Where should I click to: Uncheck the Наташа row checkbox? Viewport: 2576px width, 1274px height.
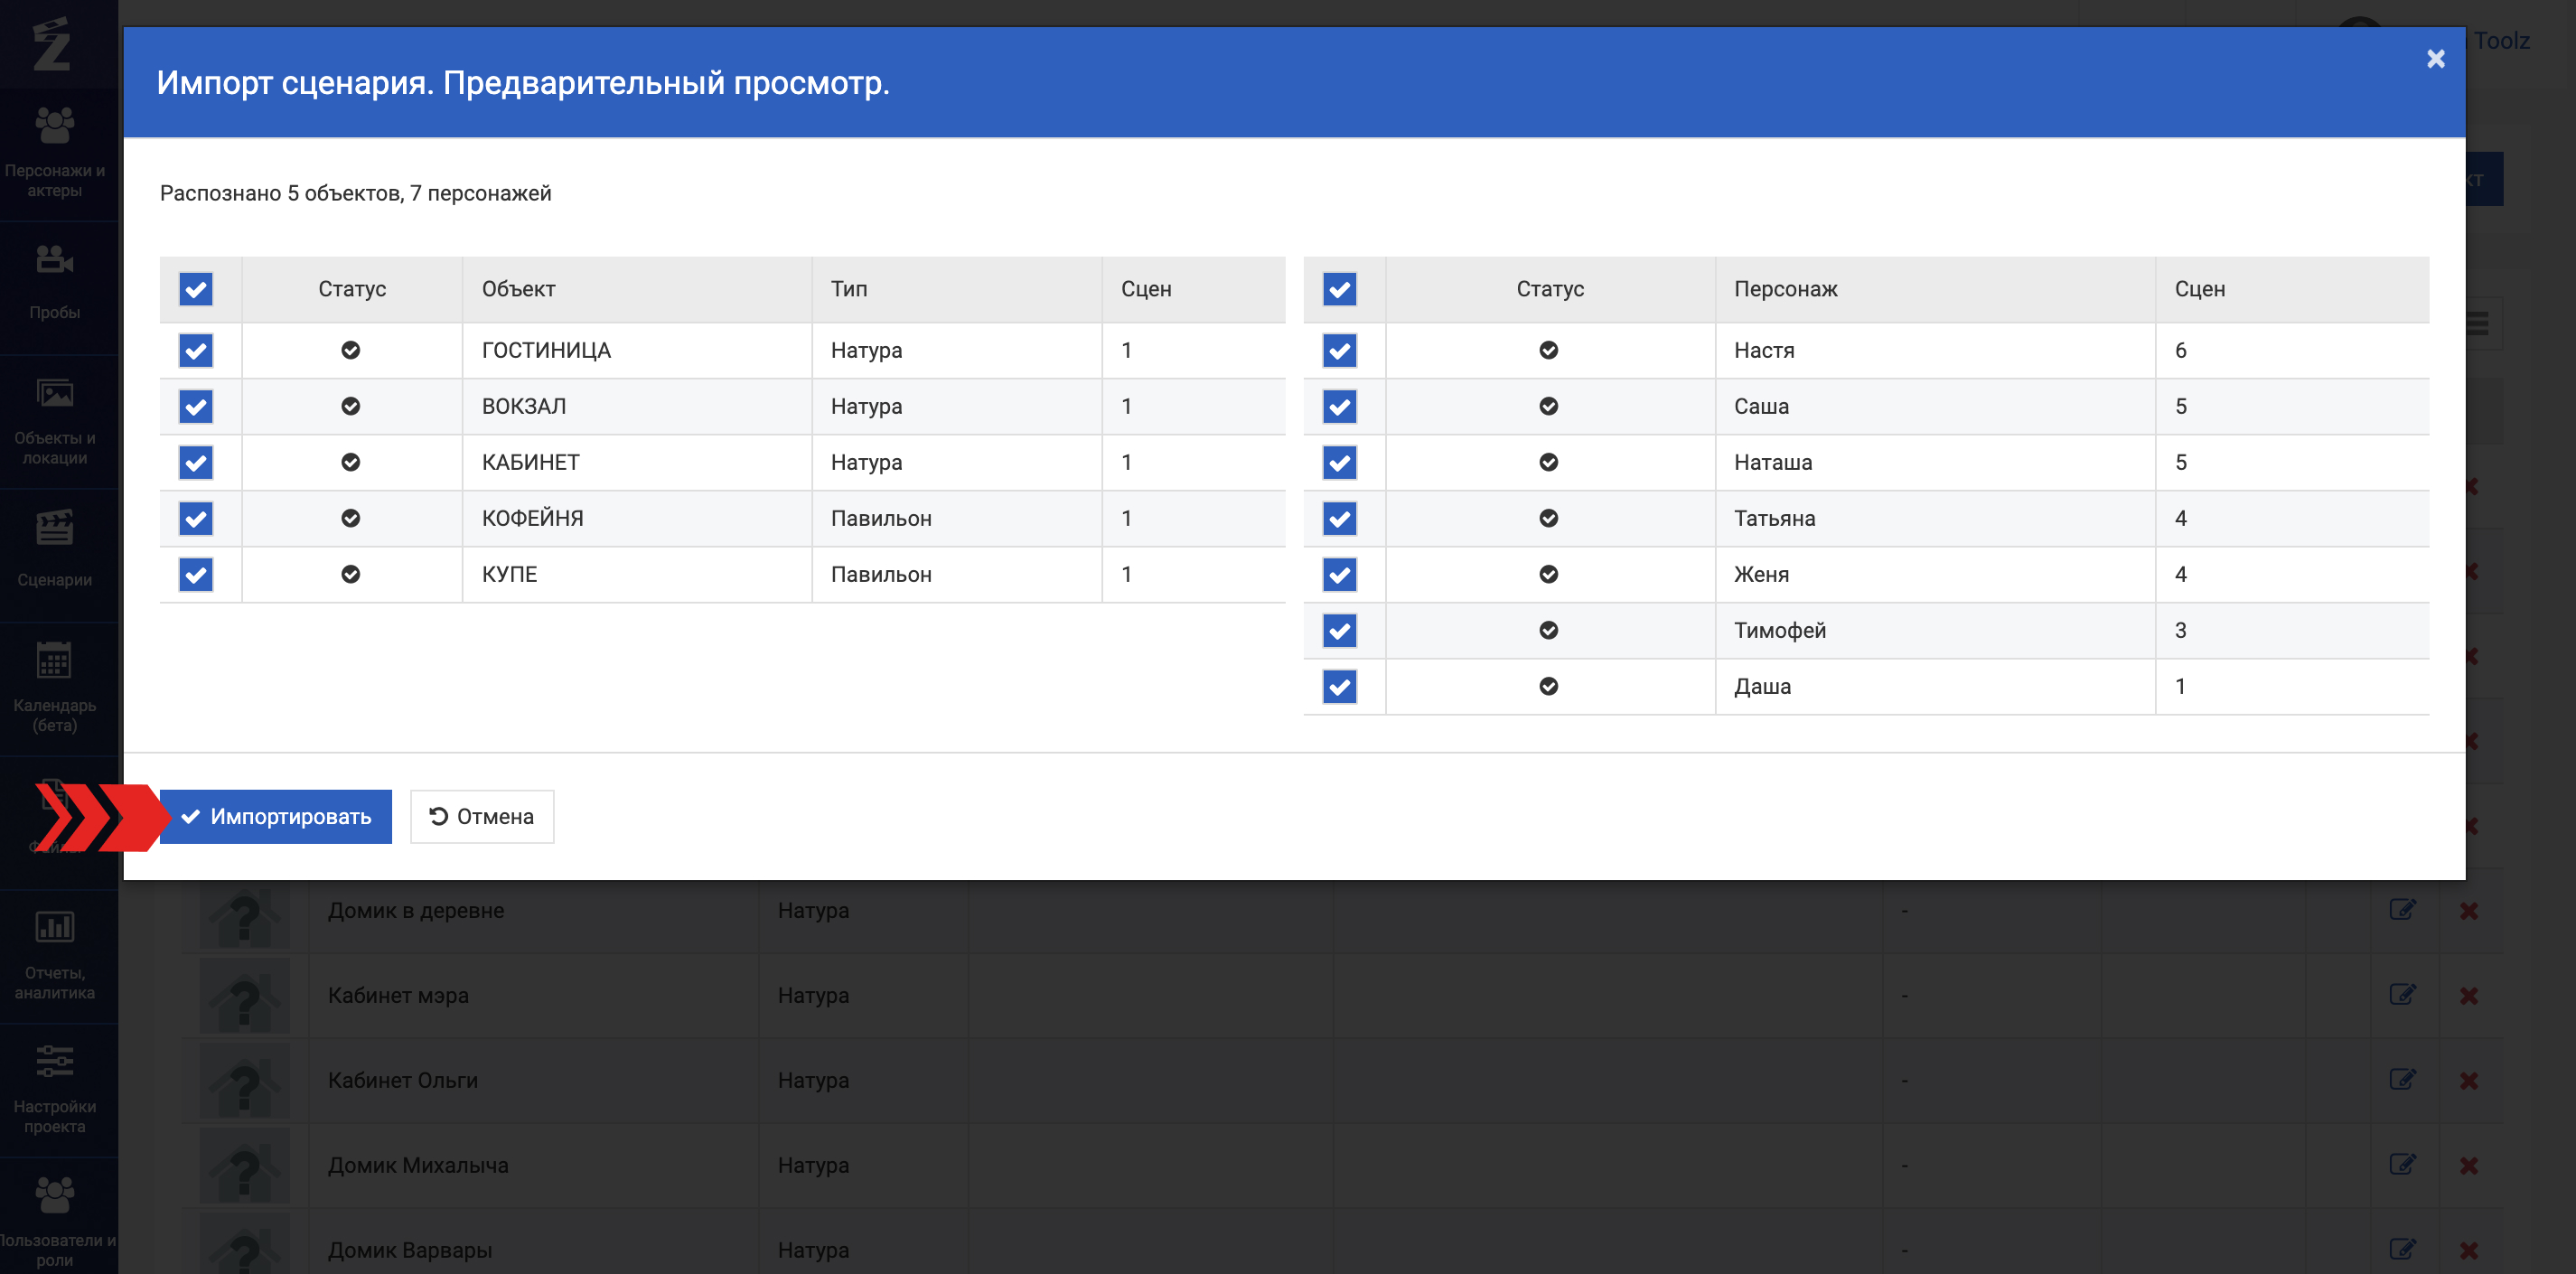(1339, 462)
